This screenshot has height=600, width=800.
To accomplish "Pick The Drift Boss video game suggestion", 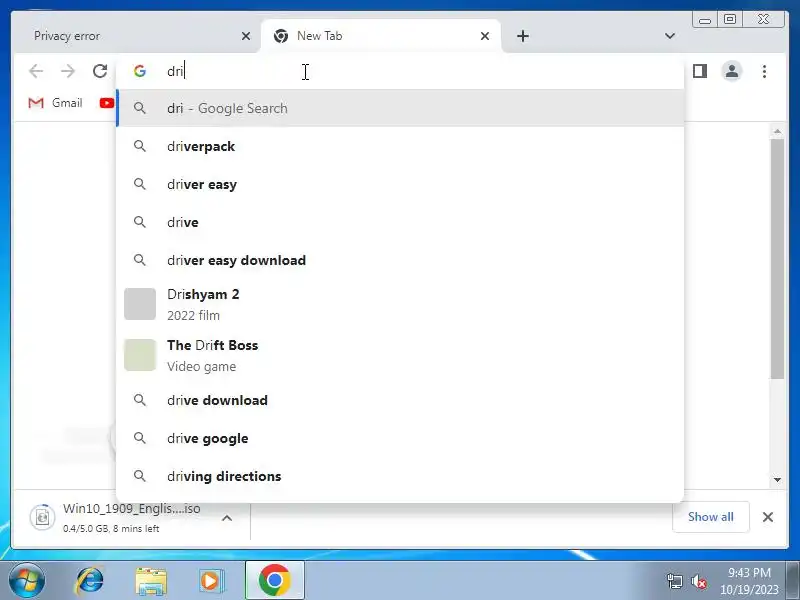I will (400, 356).
